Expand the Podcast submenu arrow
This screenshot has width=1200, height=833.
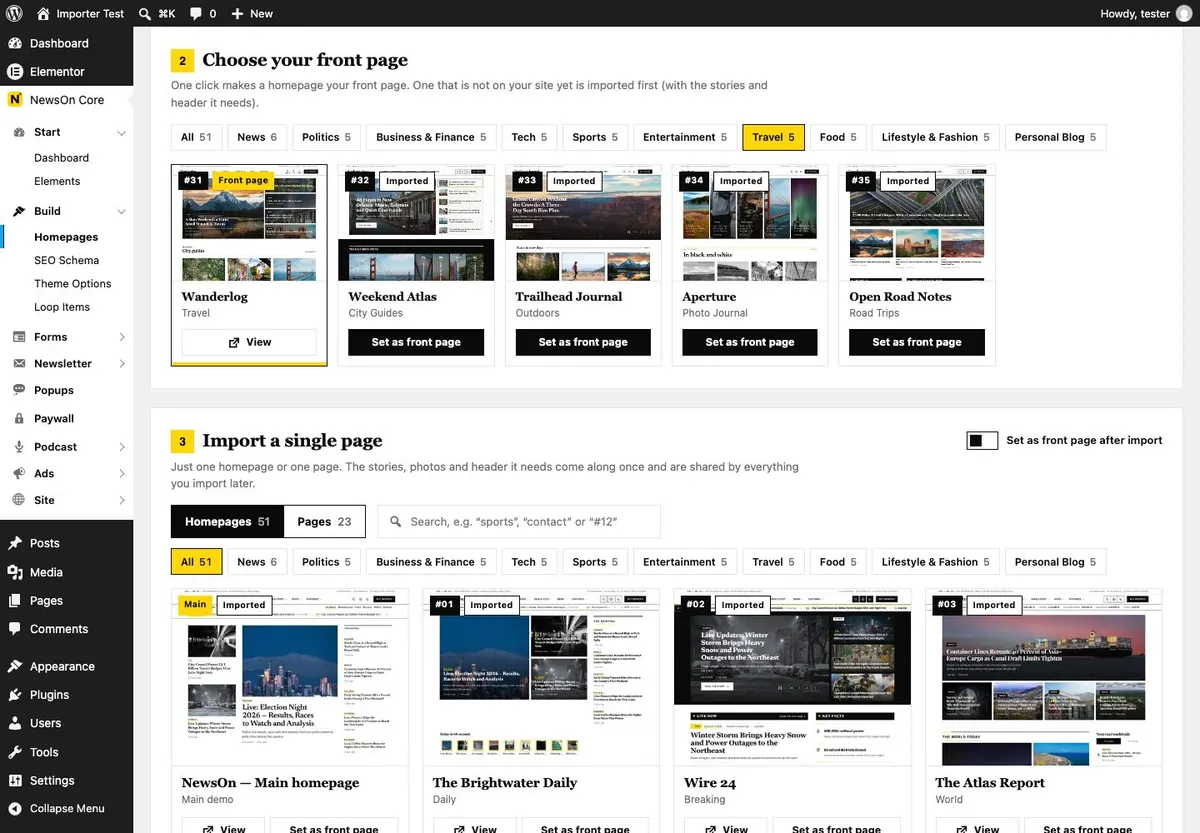[122, 447]
